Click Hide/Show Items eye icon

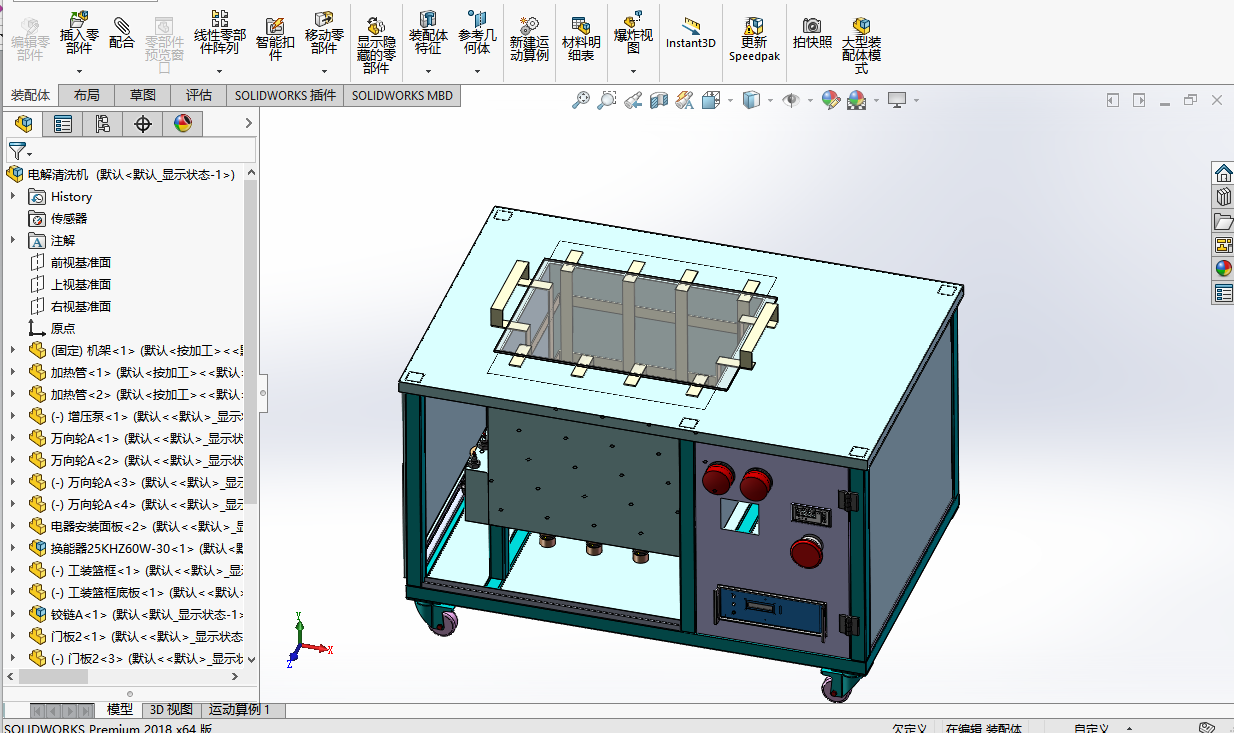(791, 100)
